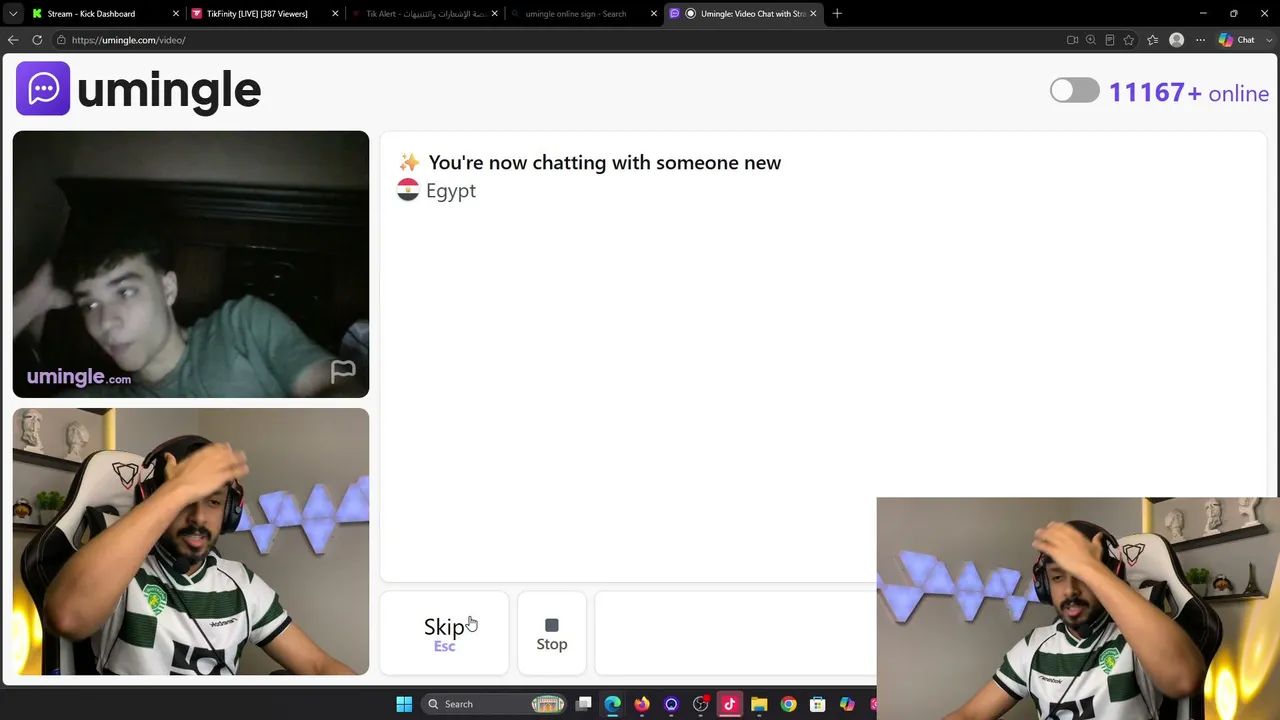Open Microsoft Store from the taskbar
Screen dimensions: 1280x720
817,704
